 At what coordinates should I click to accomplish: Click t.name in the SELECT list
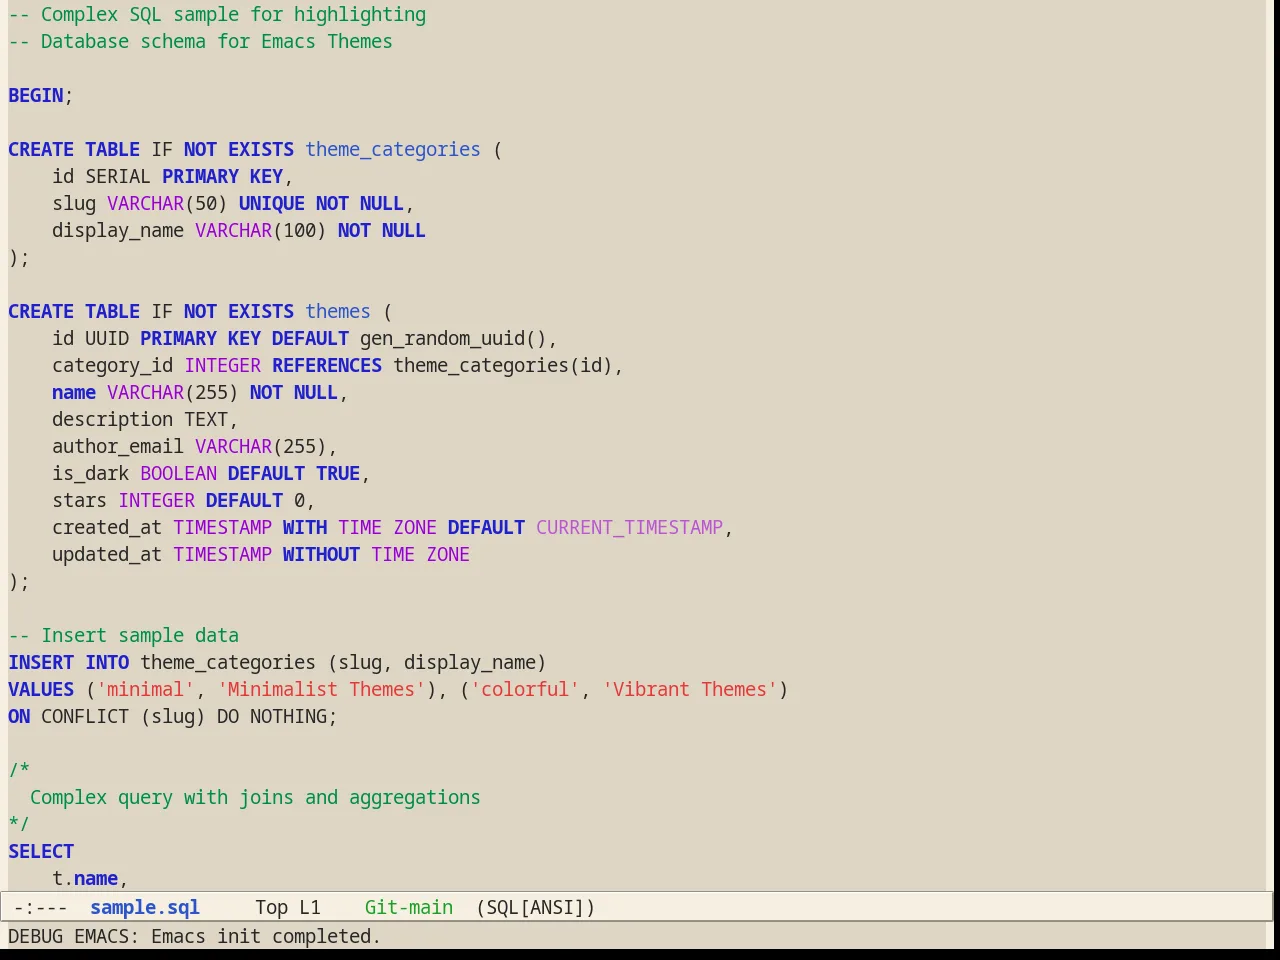click(x=85, y=878)
